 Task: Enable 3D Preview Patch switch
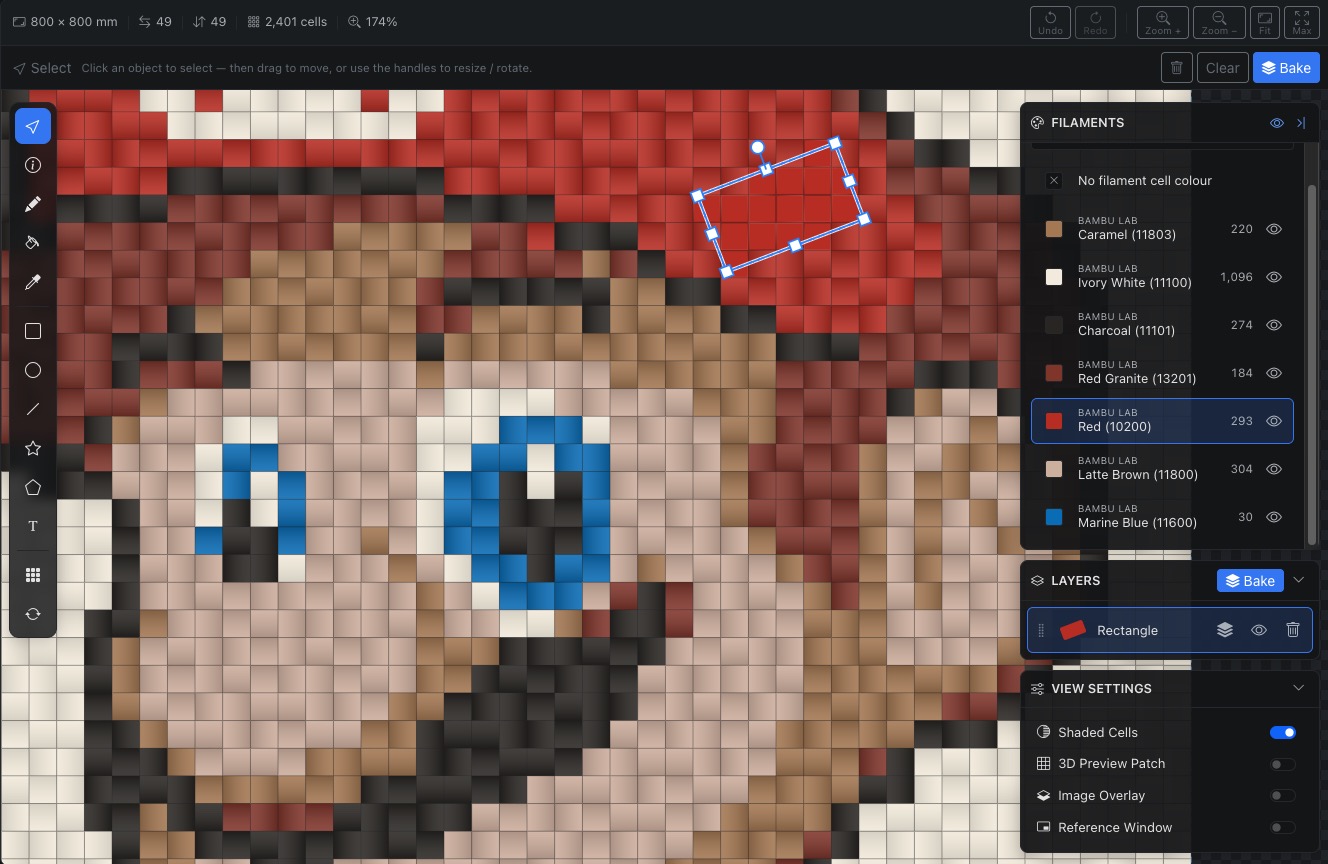coord(1283,764)
